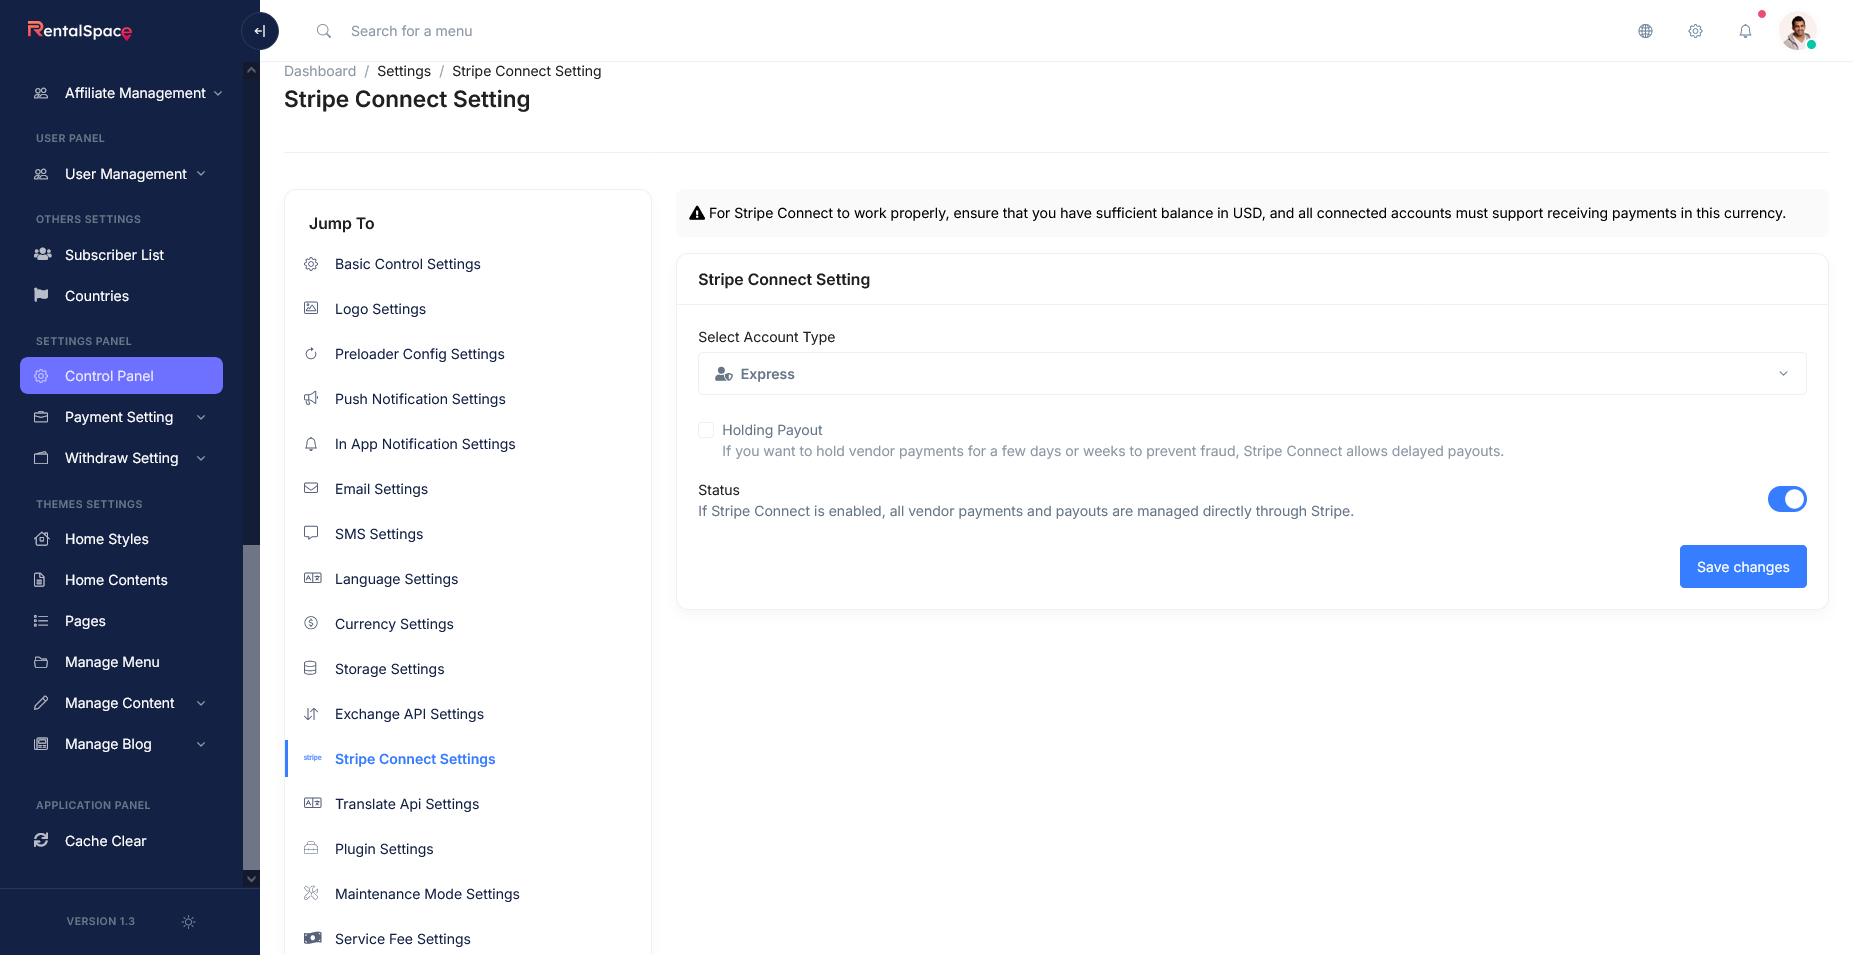Expand Withdraw Setting submenu

click(x=122, y=458)
